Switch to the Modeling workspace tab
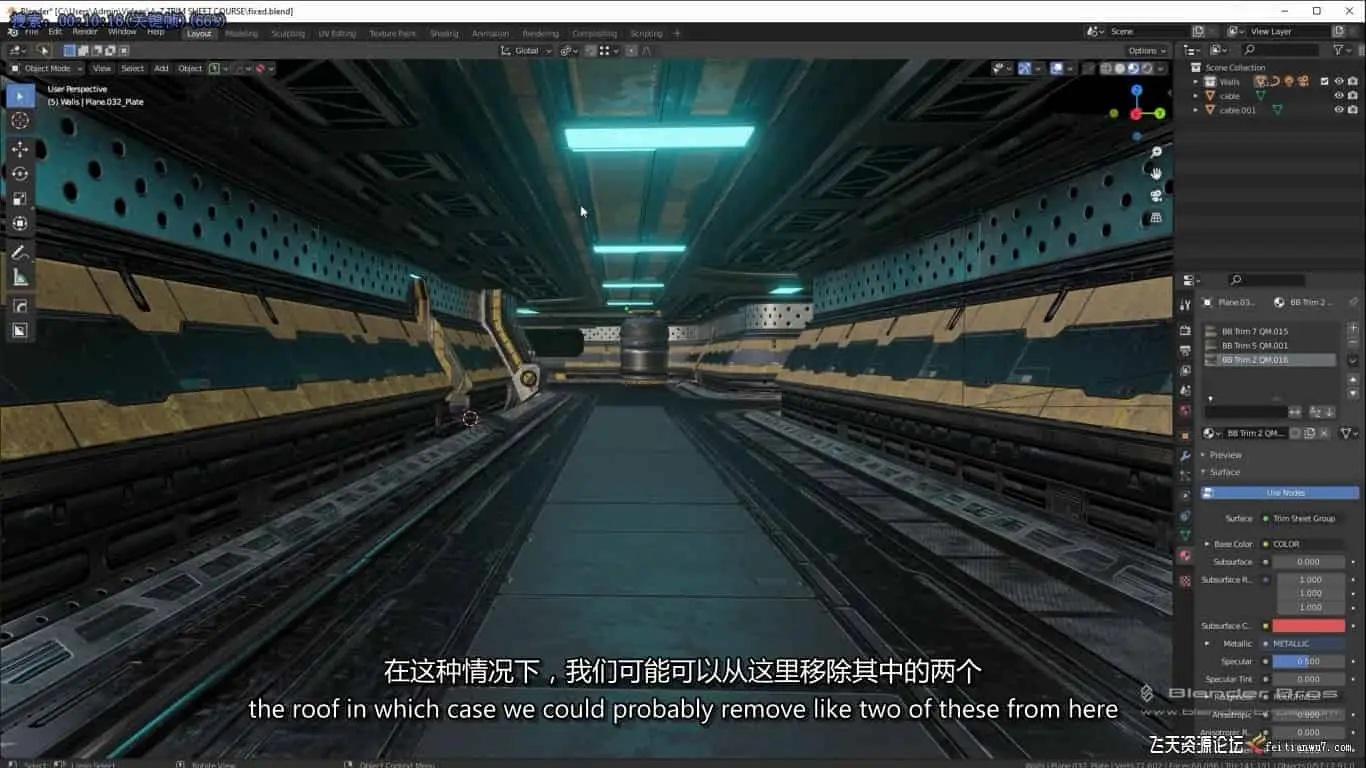Image resolution: width=1366 pixels, height=768 pixels. click(x=241, y=33)
